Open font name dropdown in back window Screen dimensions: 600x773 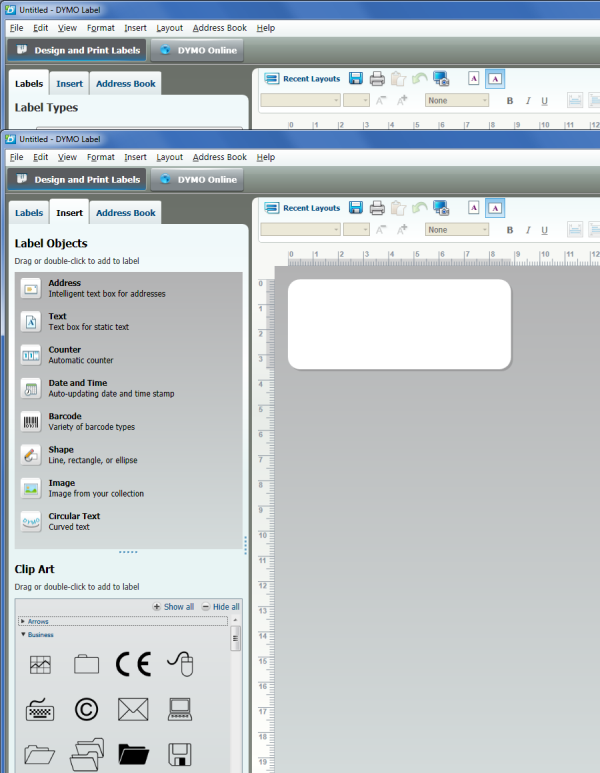click(x=300, y=101)
